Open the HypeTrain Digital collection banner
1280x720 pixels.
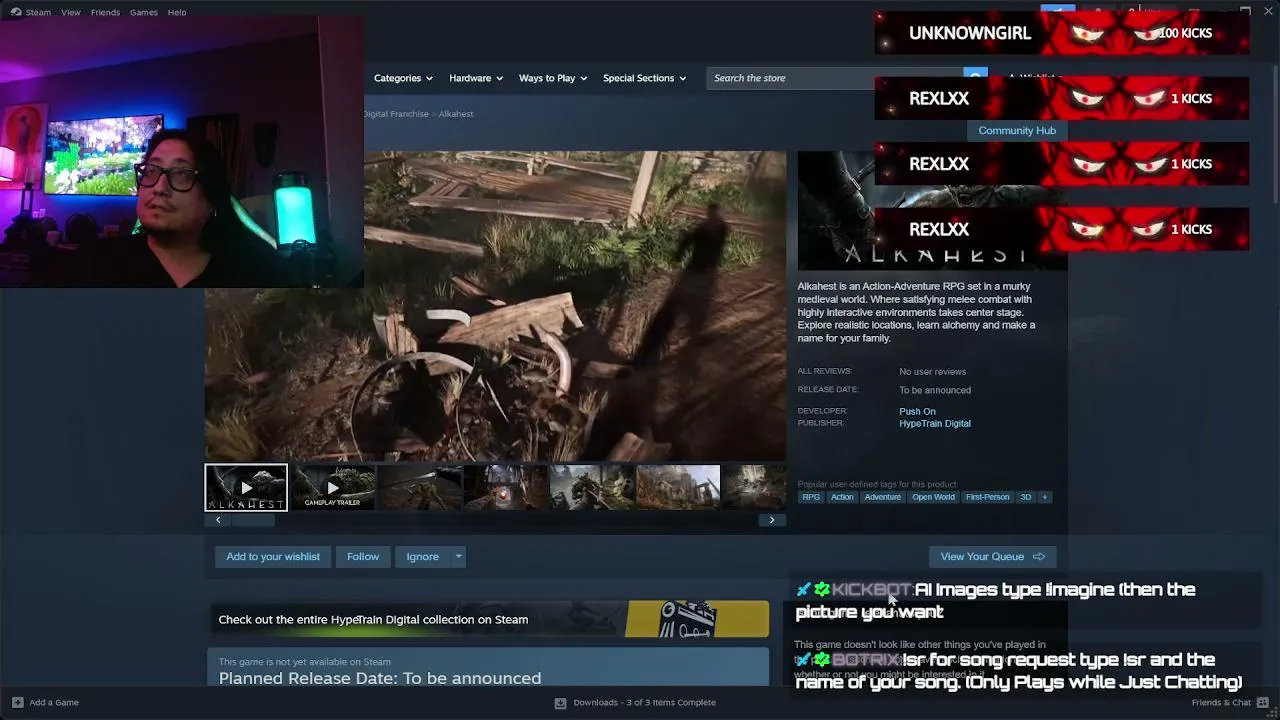click(488, 620)
